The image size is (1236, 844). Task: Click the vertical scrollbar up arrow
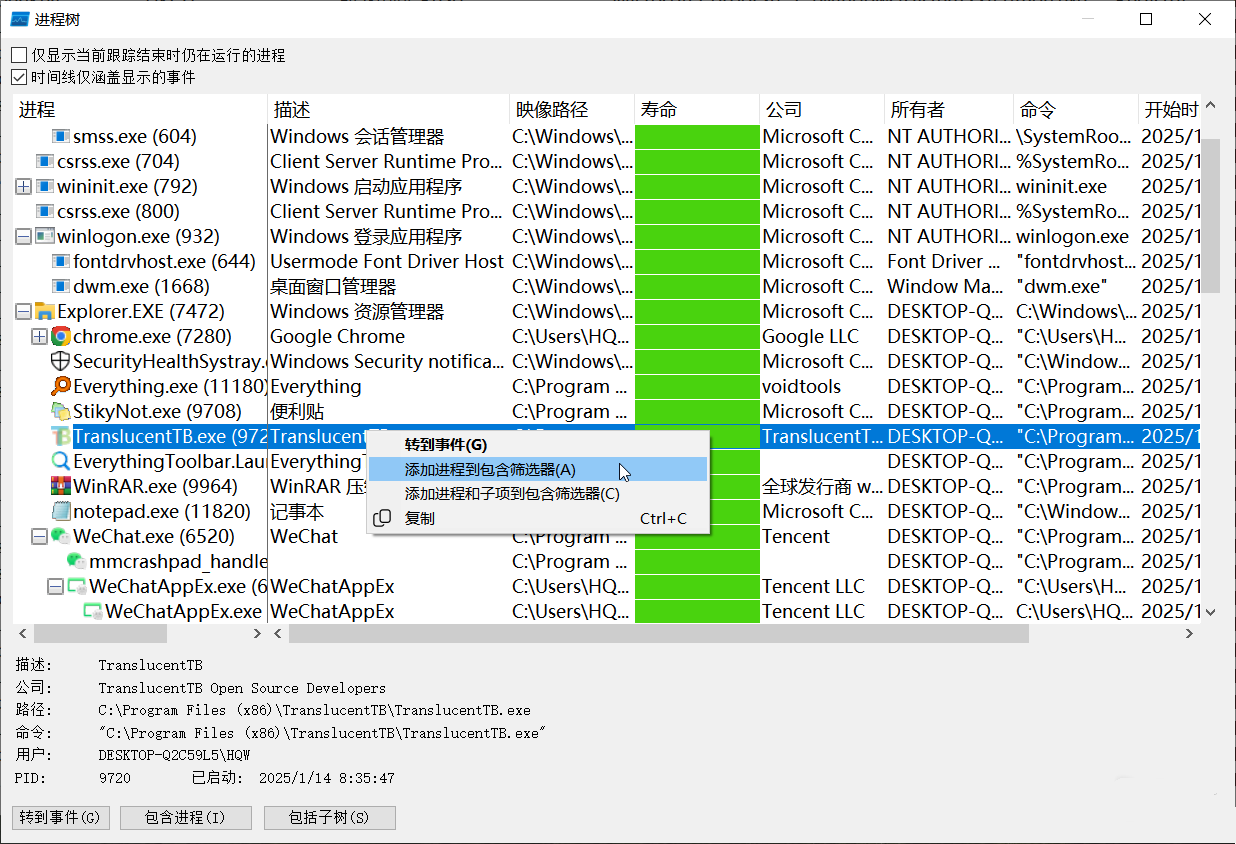1210,105
